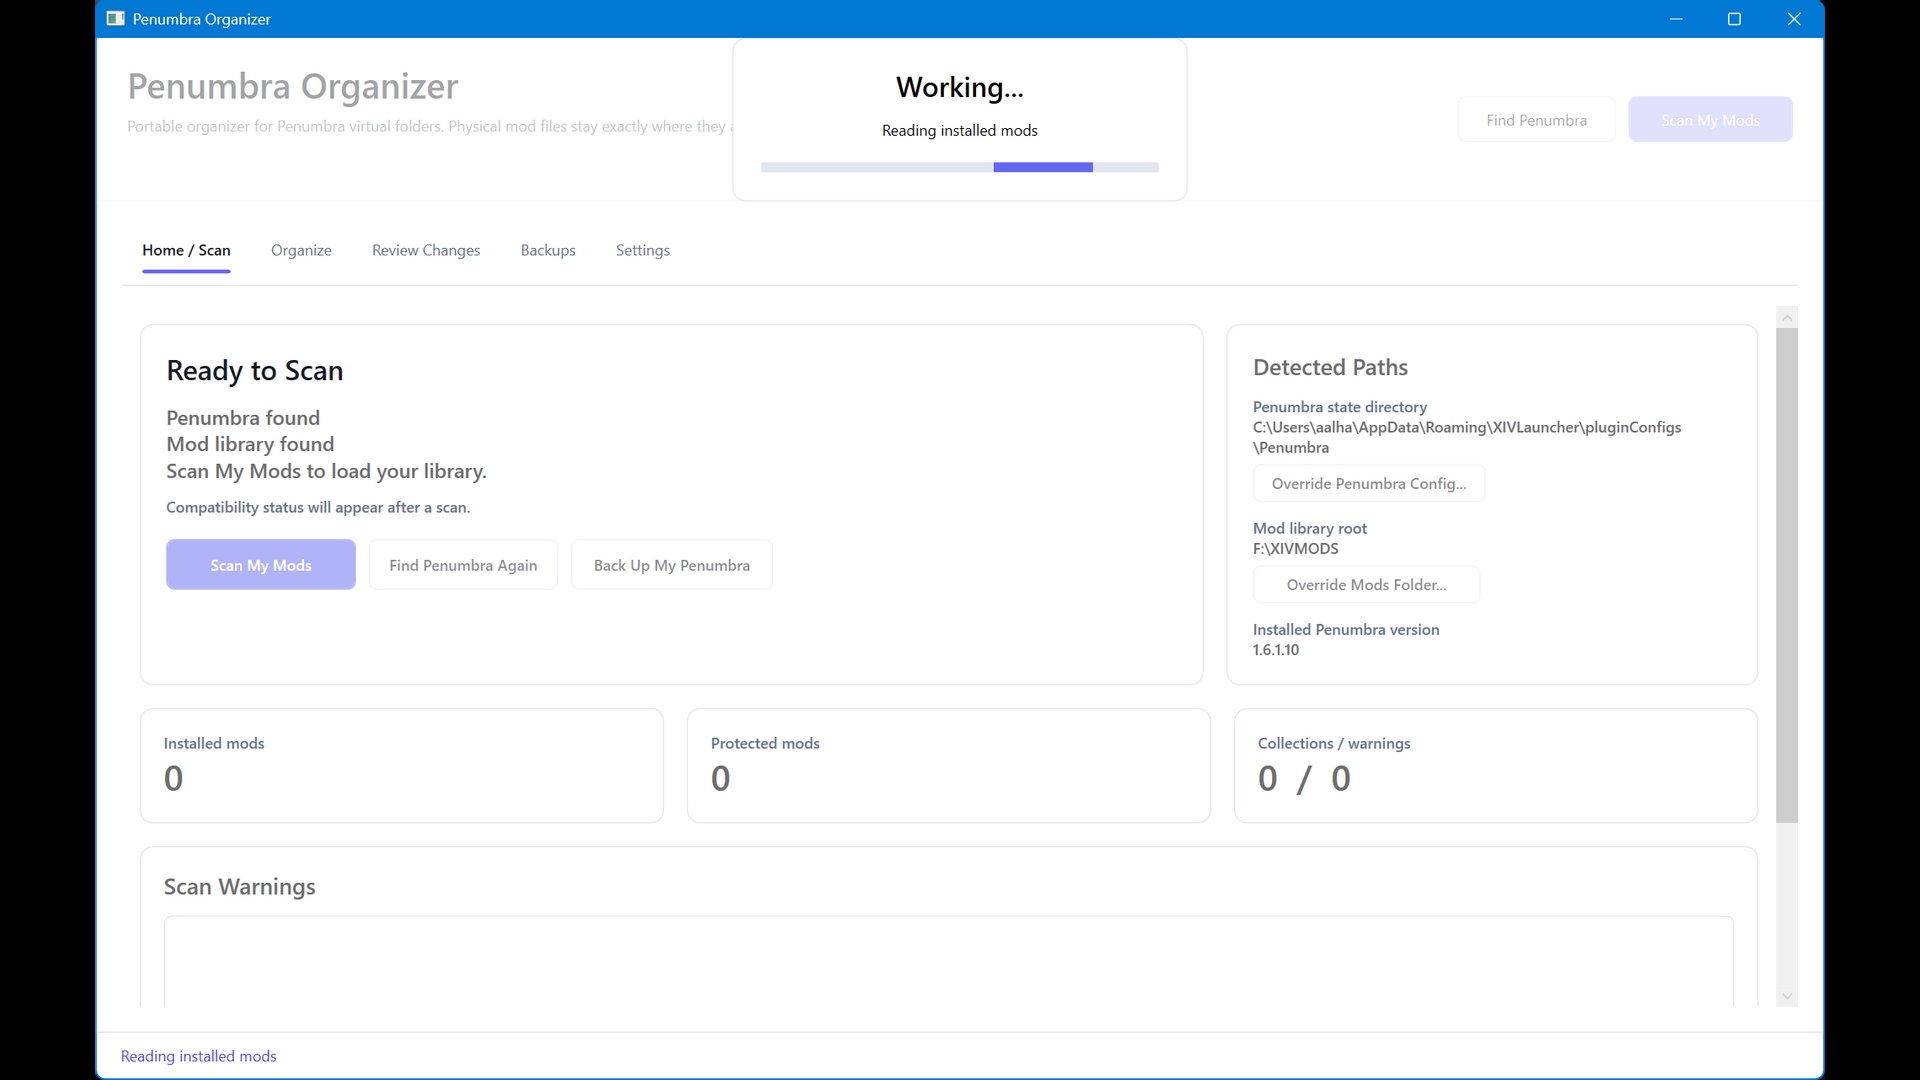Click the 'Working...' heading text
The width and height of the screenshot is (1920, 1080).
pos(960,88)
